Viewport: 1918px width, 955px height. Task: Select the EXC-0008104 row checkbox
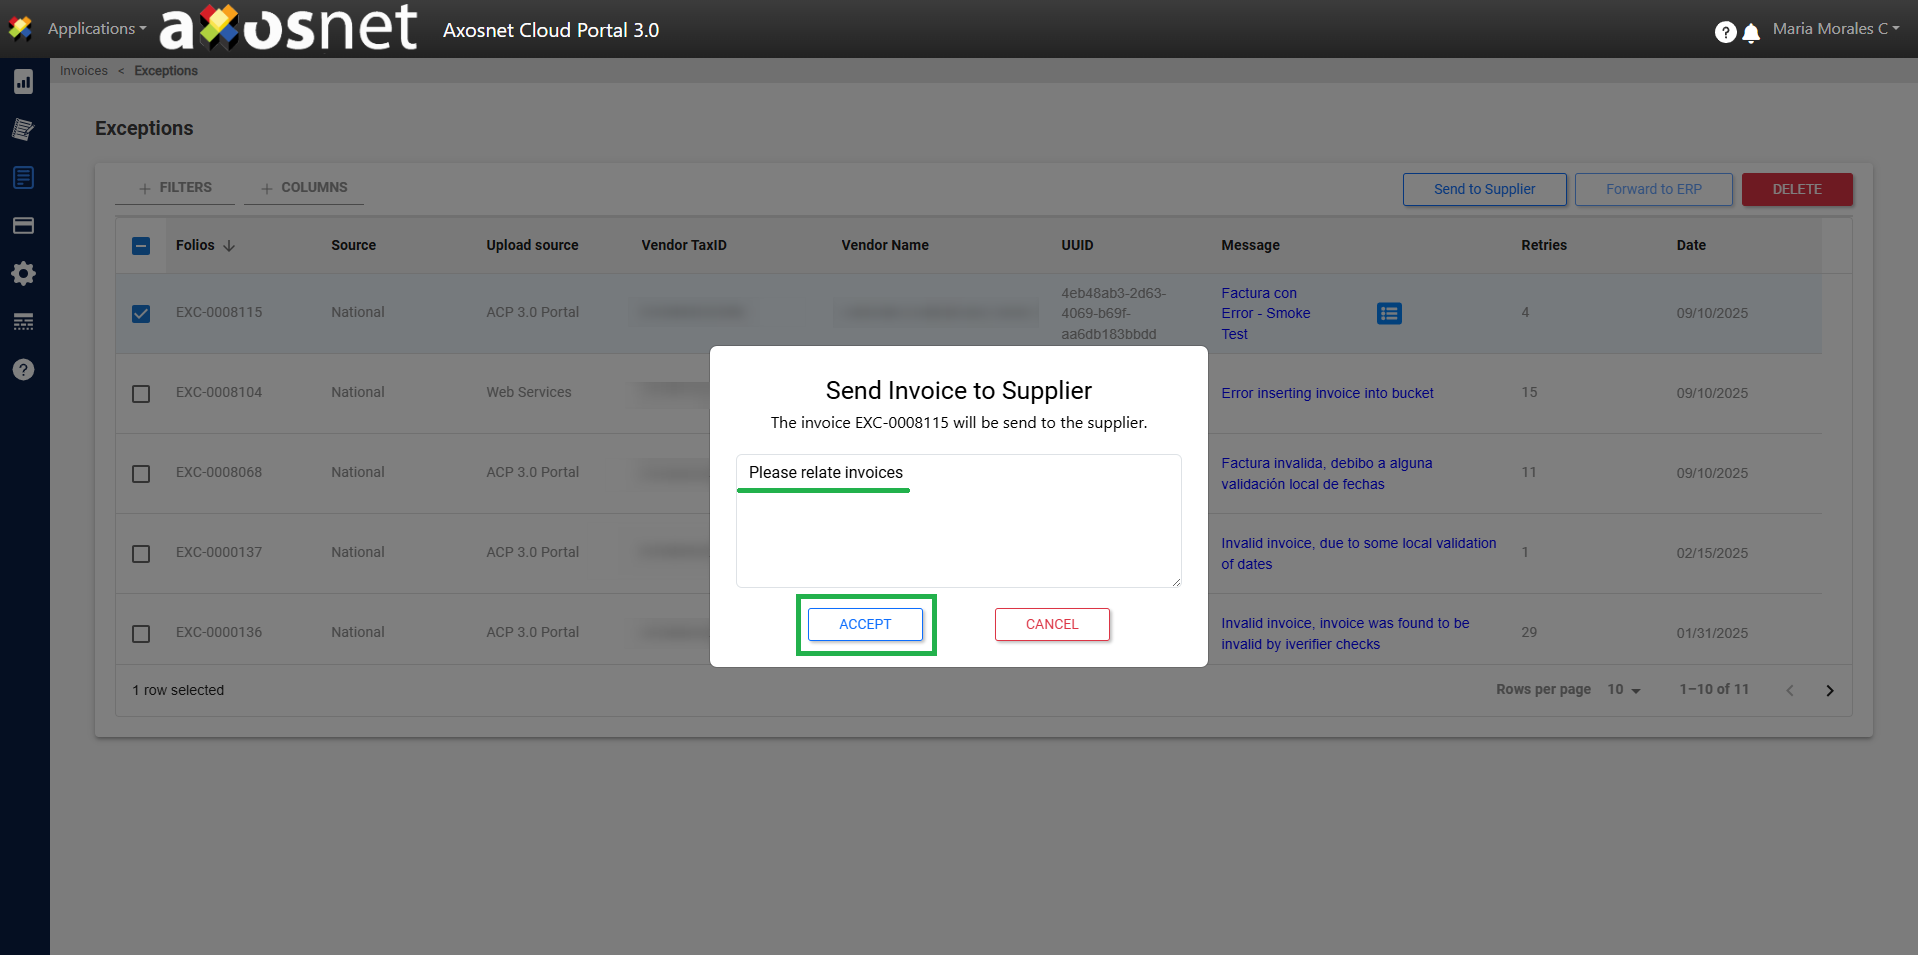pyautogui.click(x=141, y=394)
